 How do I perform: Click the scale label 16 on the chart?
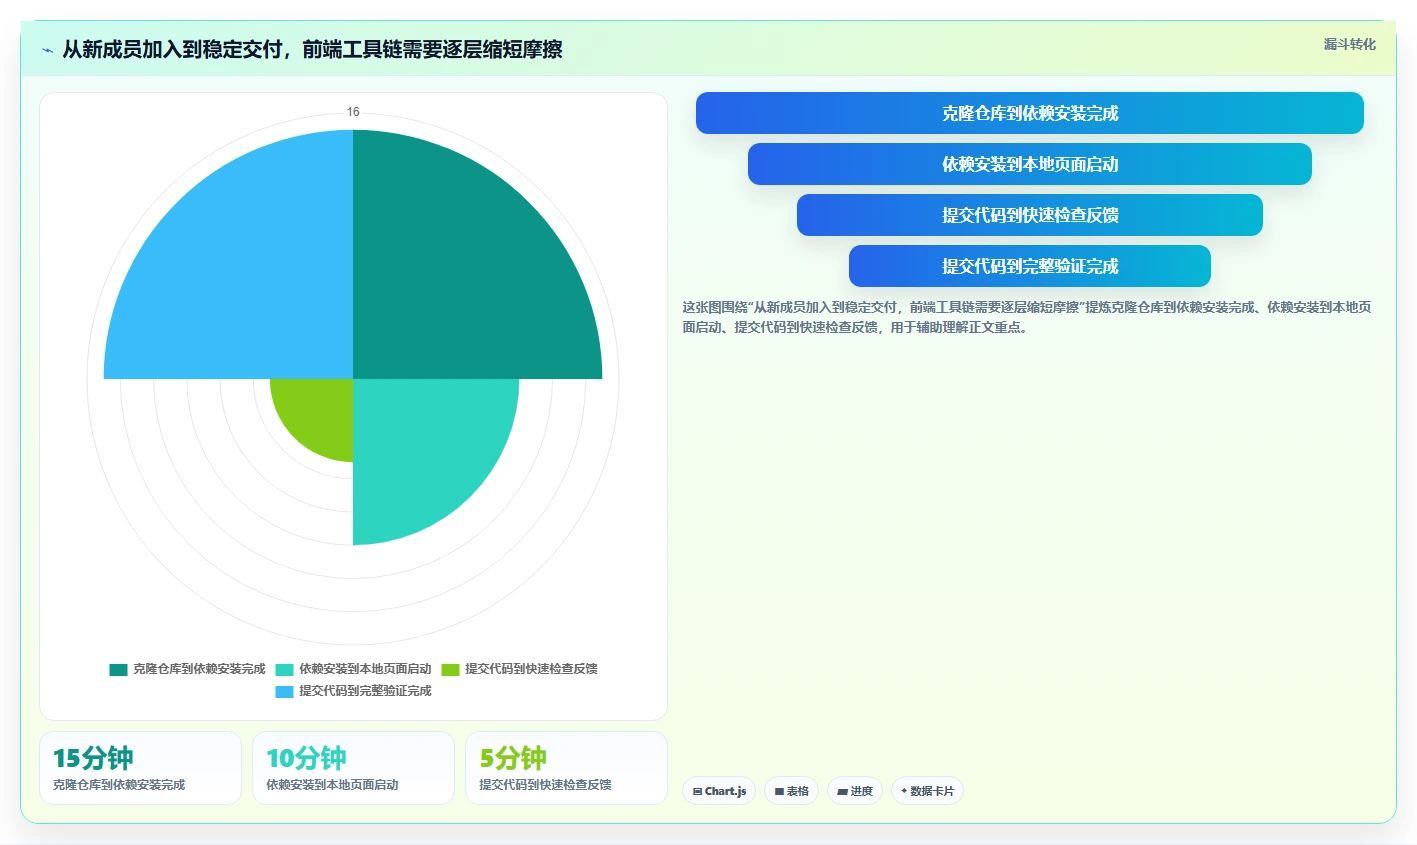(353, 112)
